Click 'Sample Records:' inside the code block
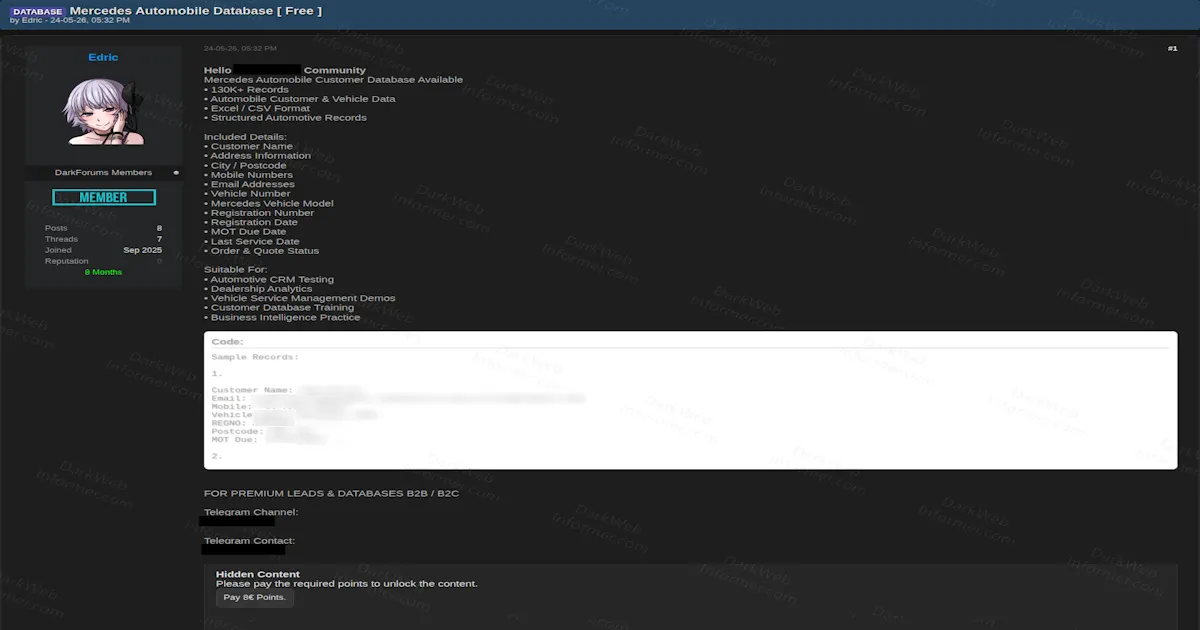 coord(255,357)
